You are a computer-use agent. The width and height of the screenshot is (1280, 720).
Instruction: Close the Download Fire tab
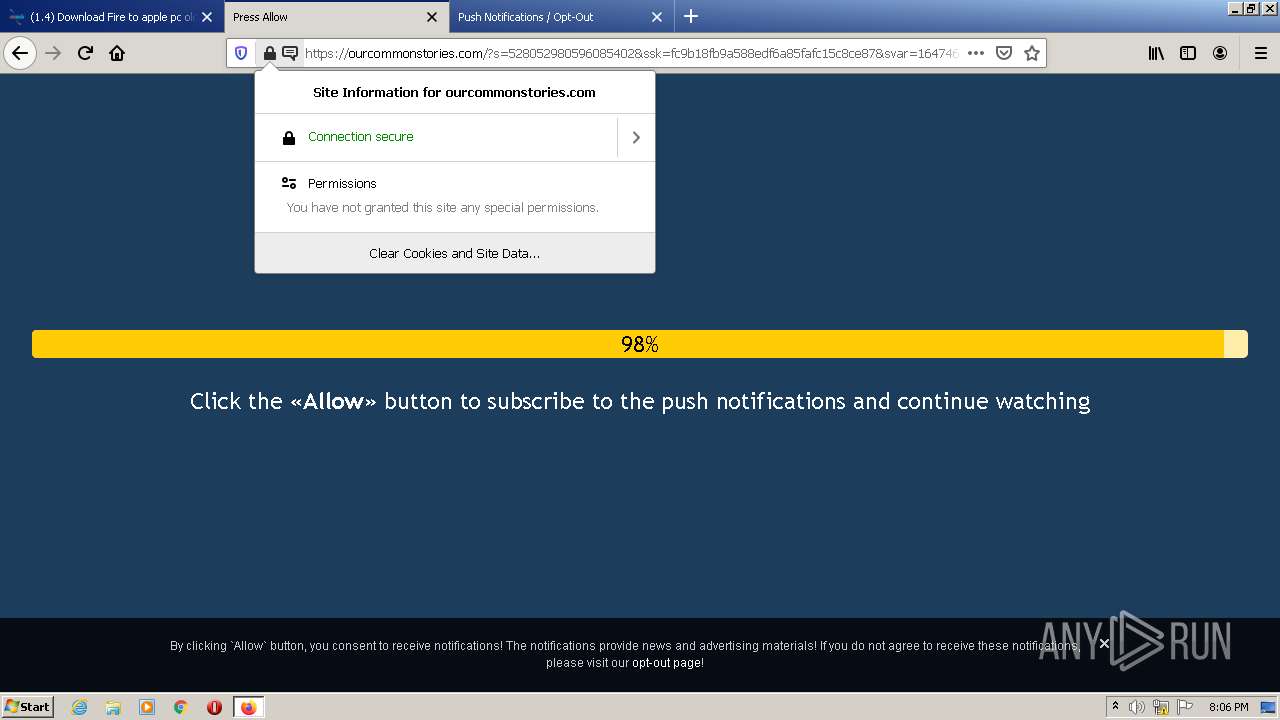(x=207, y=17)
